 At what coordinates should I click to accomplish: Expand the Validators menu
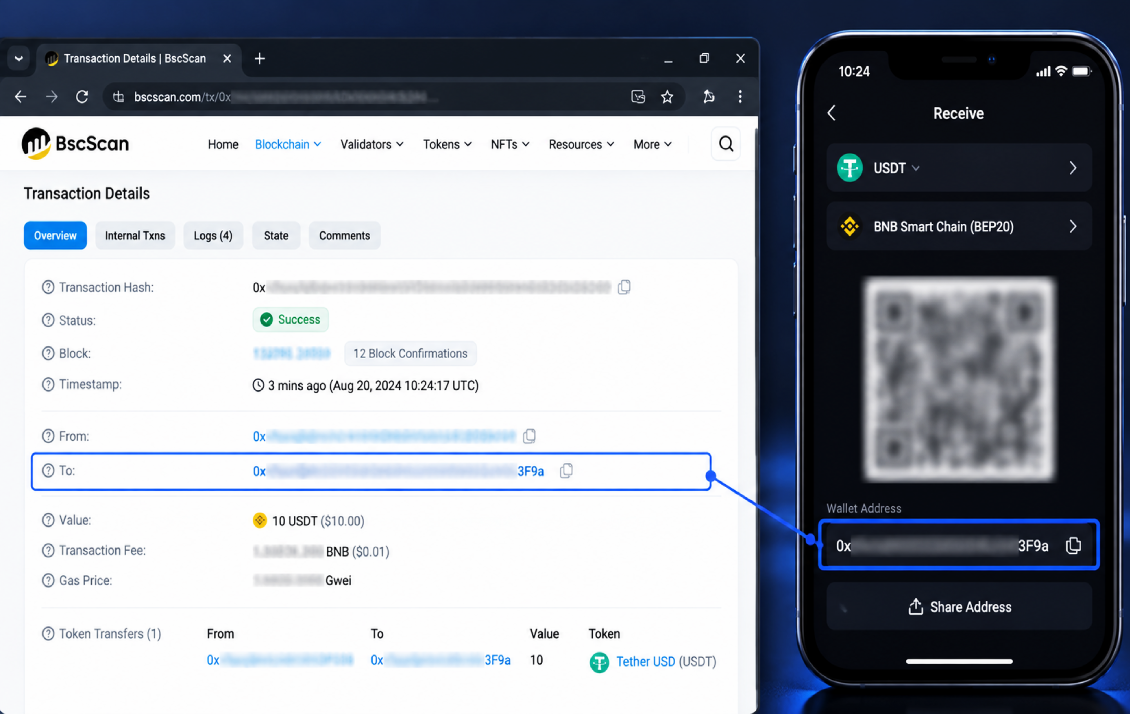click(x=372, y=144)
